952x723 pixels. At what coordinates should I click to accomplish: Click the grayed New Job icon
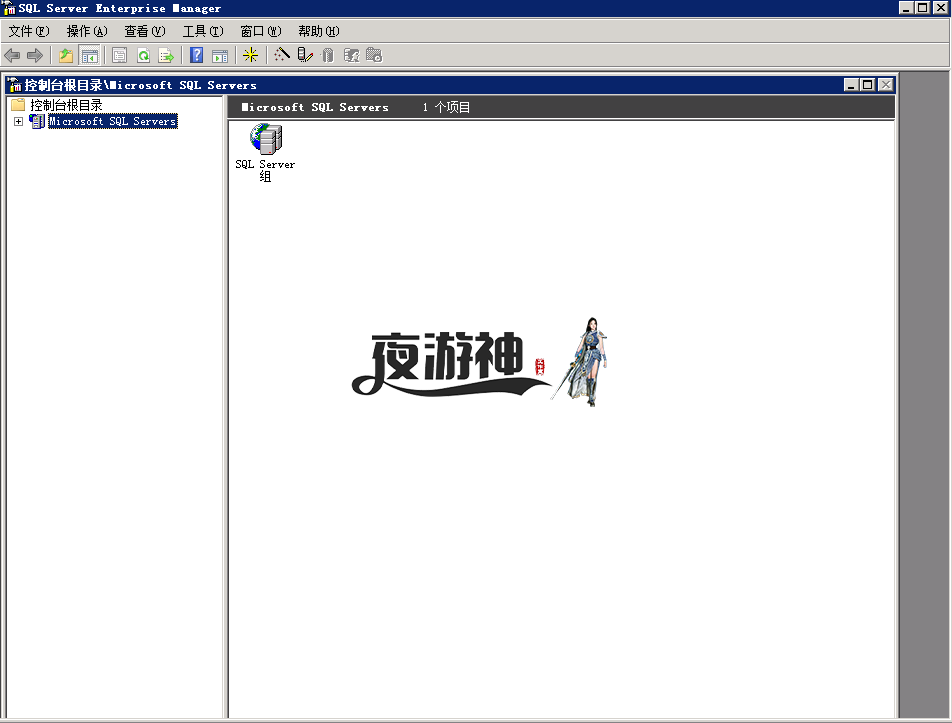[374, 55]
